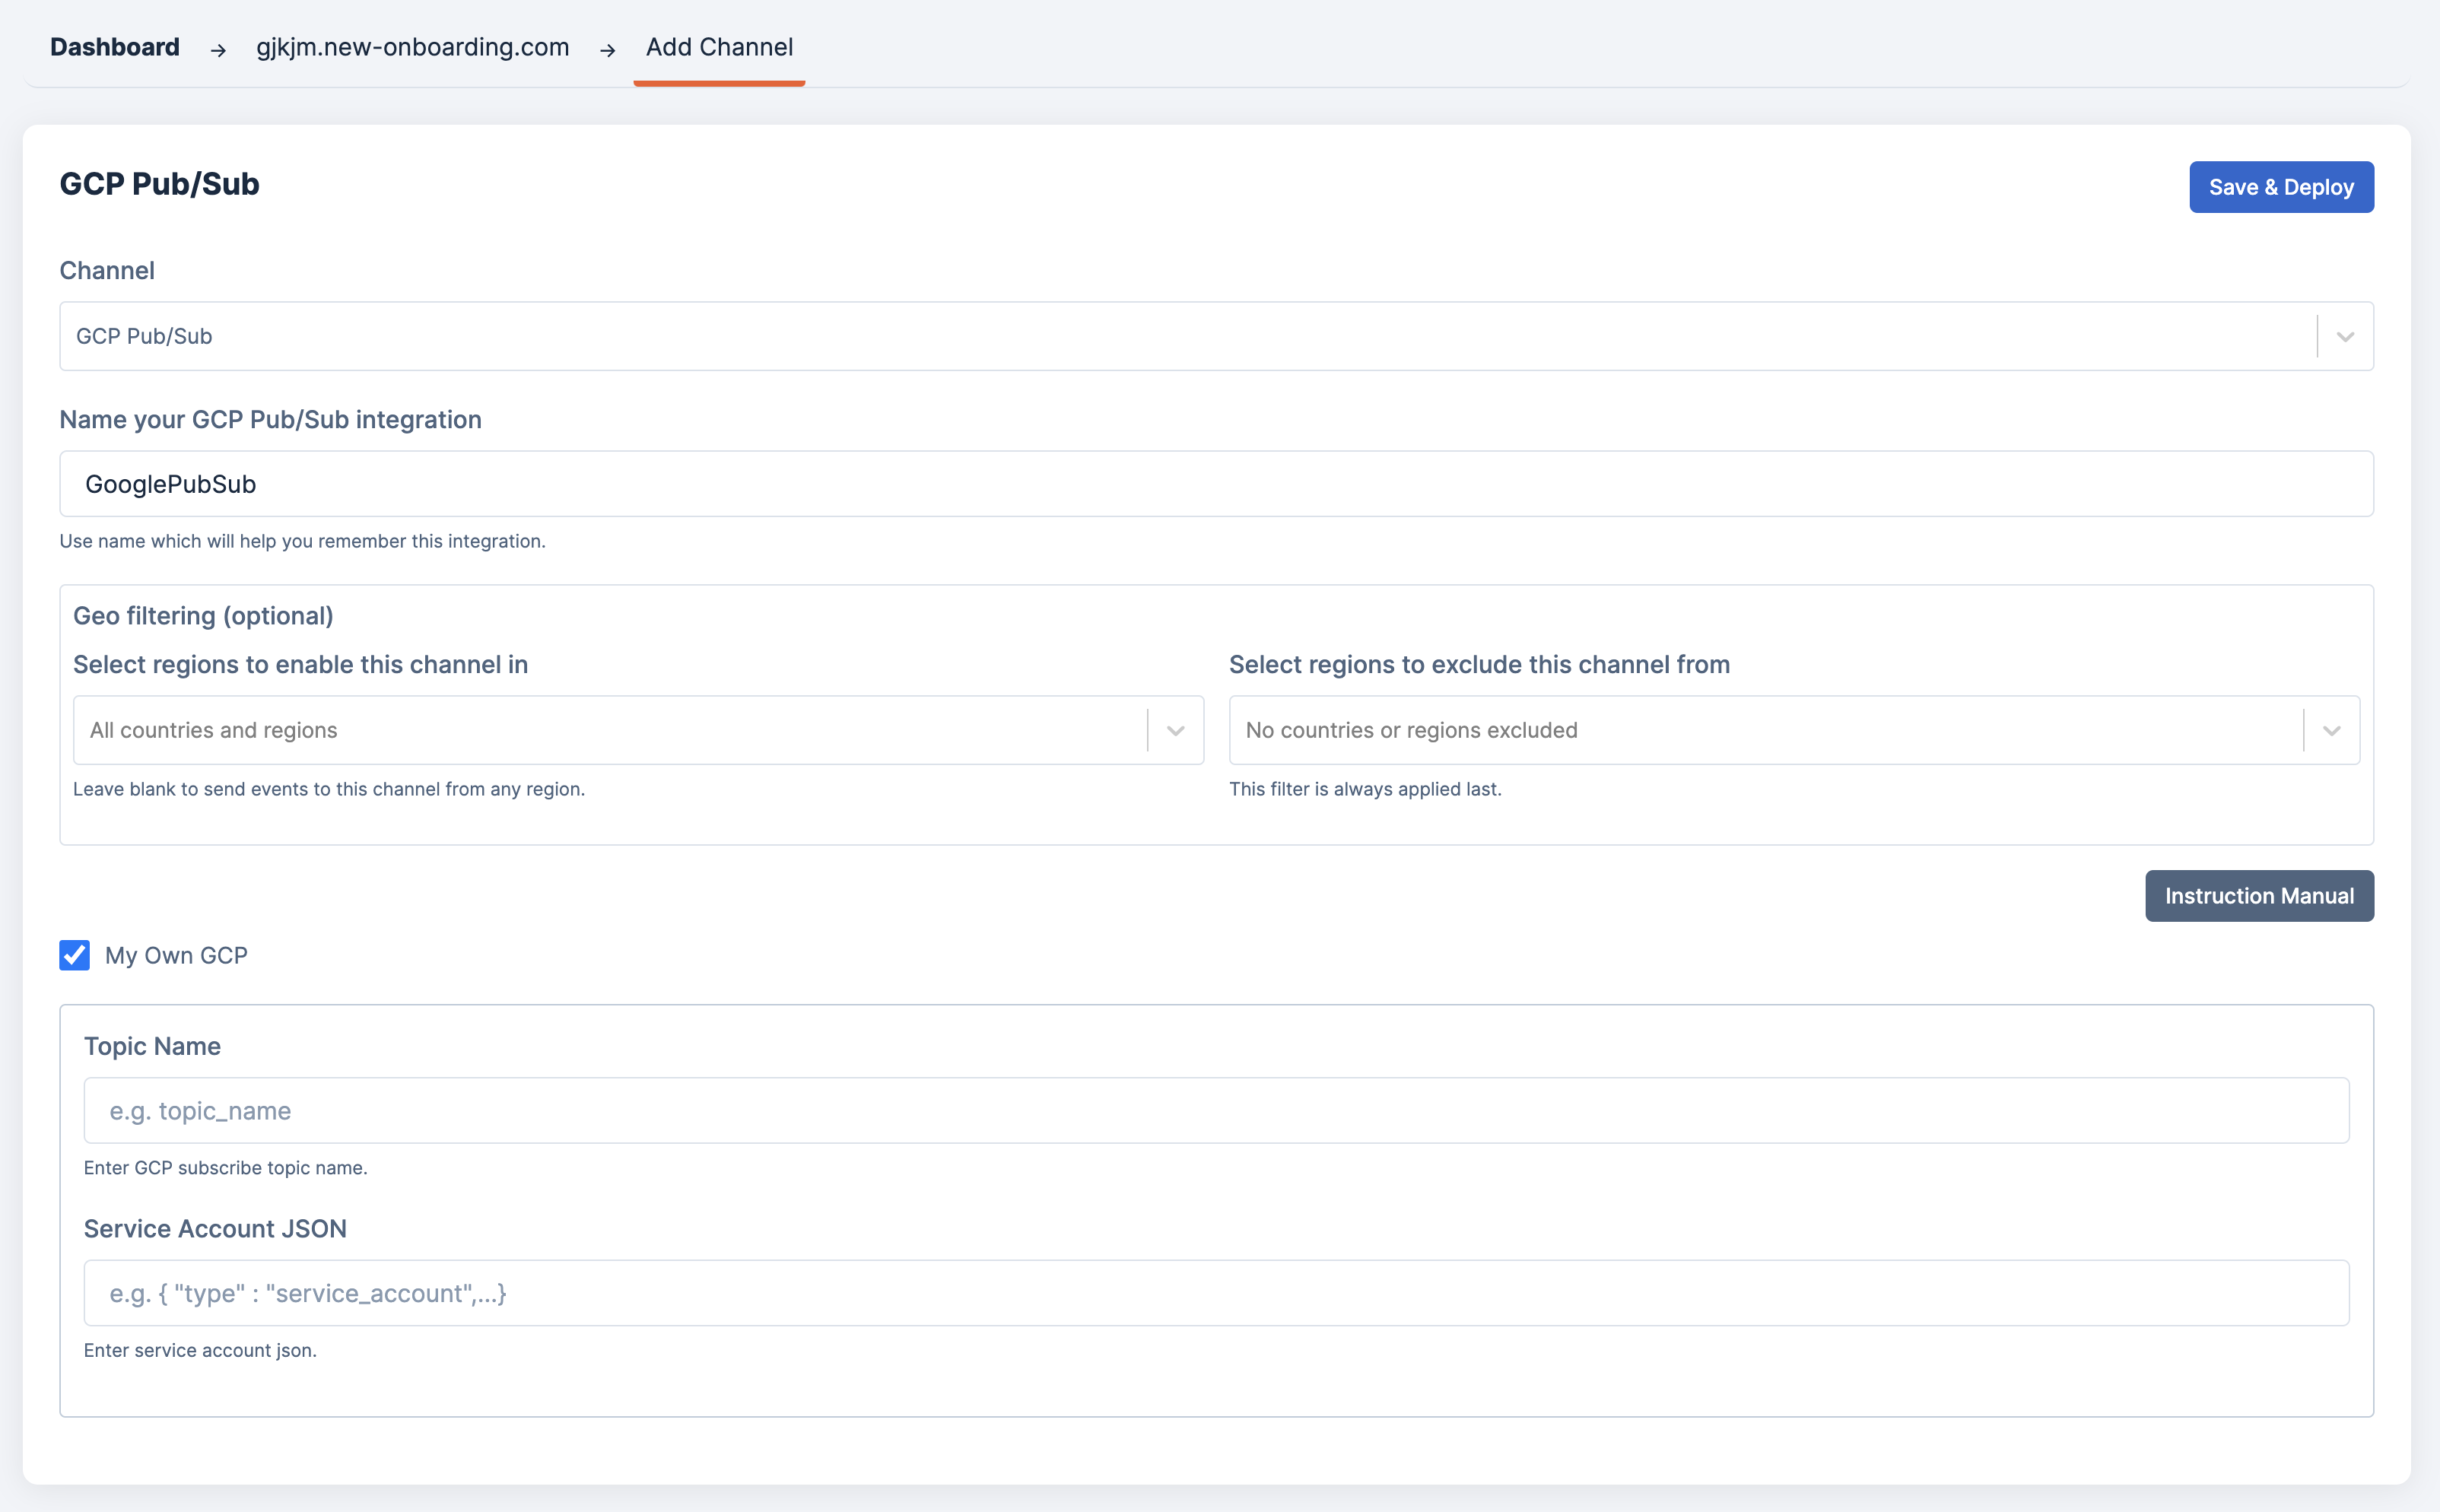This screenshot has width=2440, height=1512.
Task: Click the GCP Pub/Sub page heading
Action: (159, 184)
